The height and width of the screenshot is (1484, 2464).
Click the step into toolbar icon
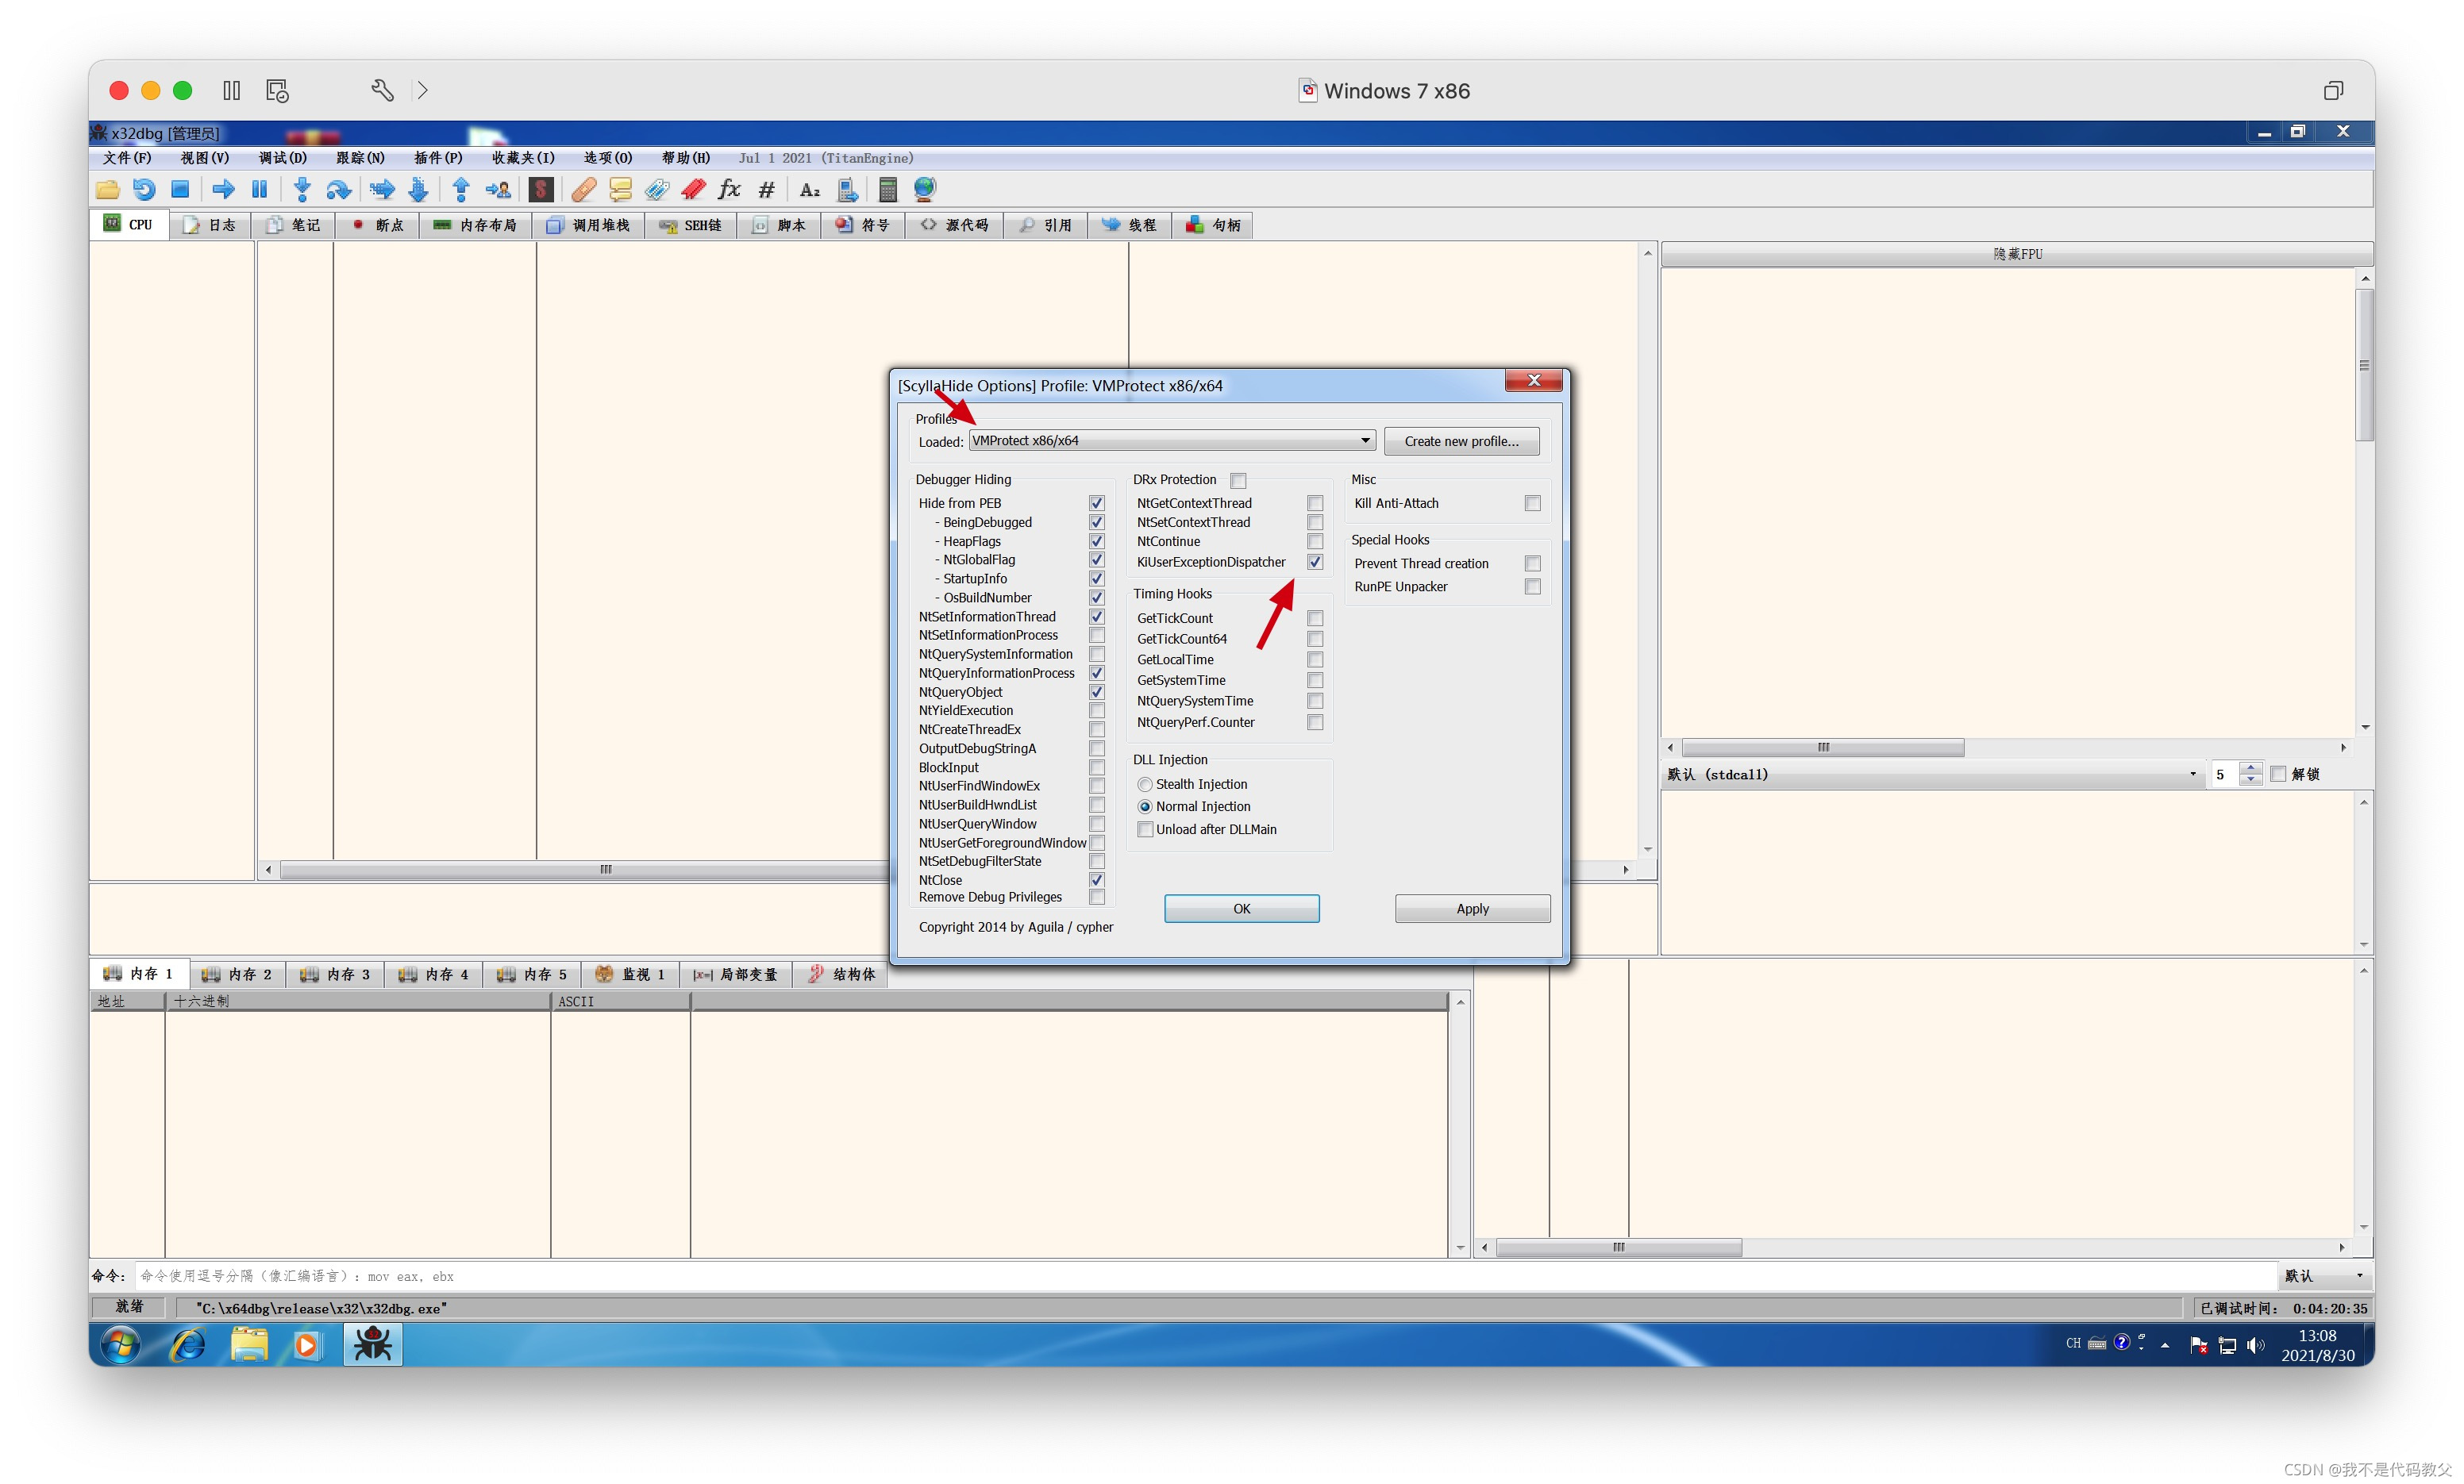(x=302, y=189)
